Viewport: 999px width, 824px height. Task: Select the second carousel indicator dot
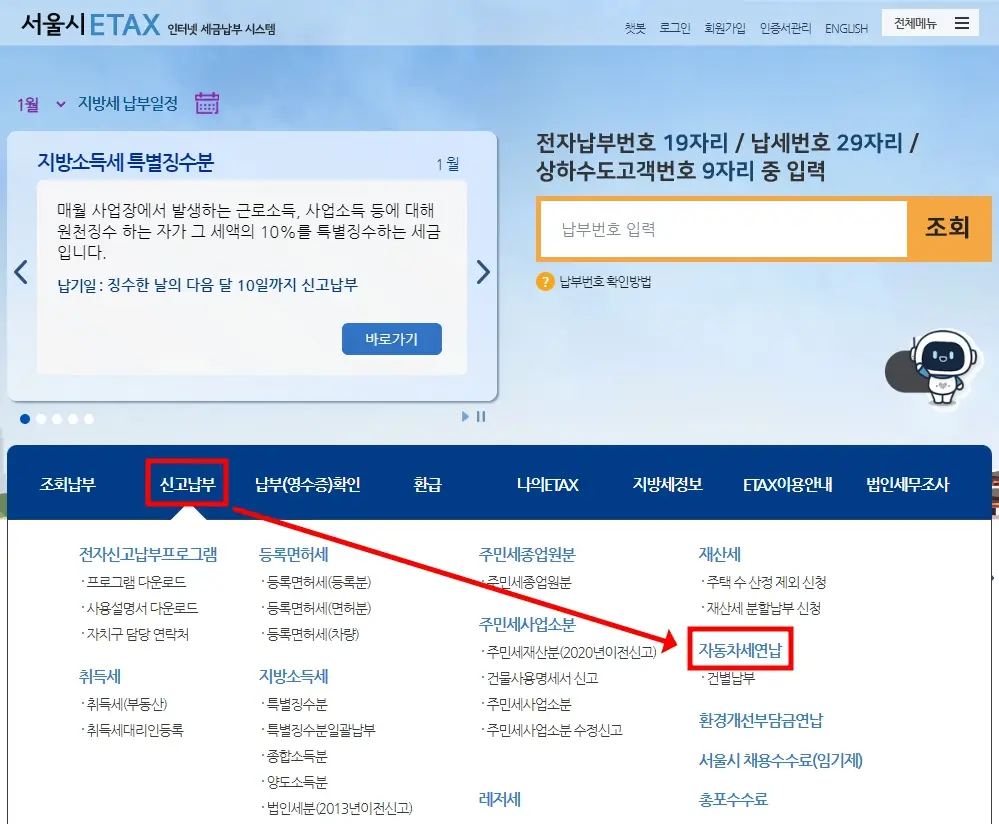41,420
